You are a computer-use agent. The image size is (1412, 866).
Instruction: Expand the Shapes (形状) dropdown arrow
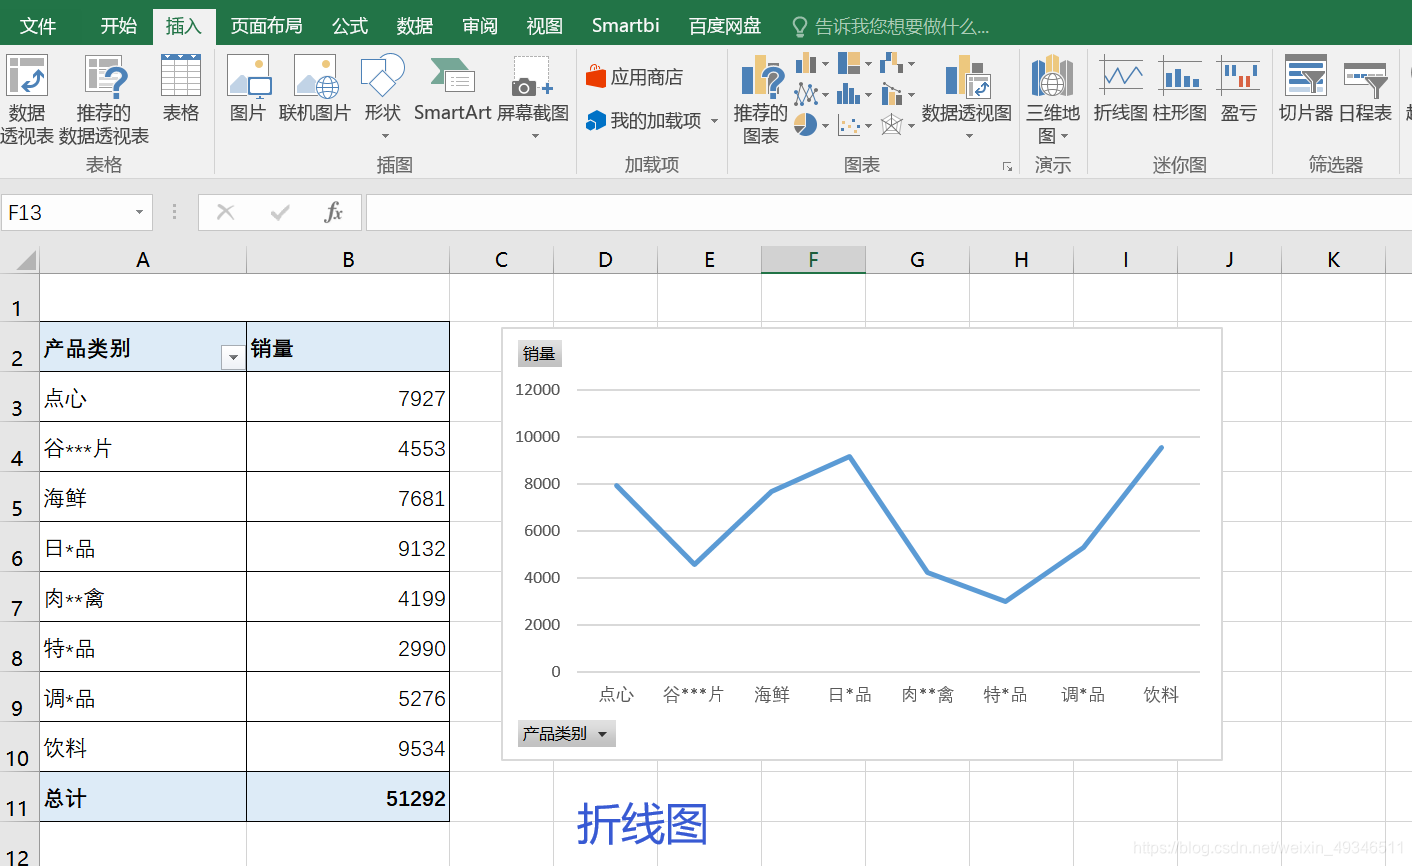(x=384, y=136)
